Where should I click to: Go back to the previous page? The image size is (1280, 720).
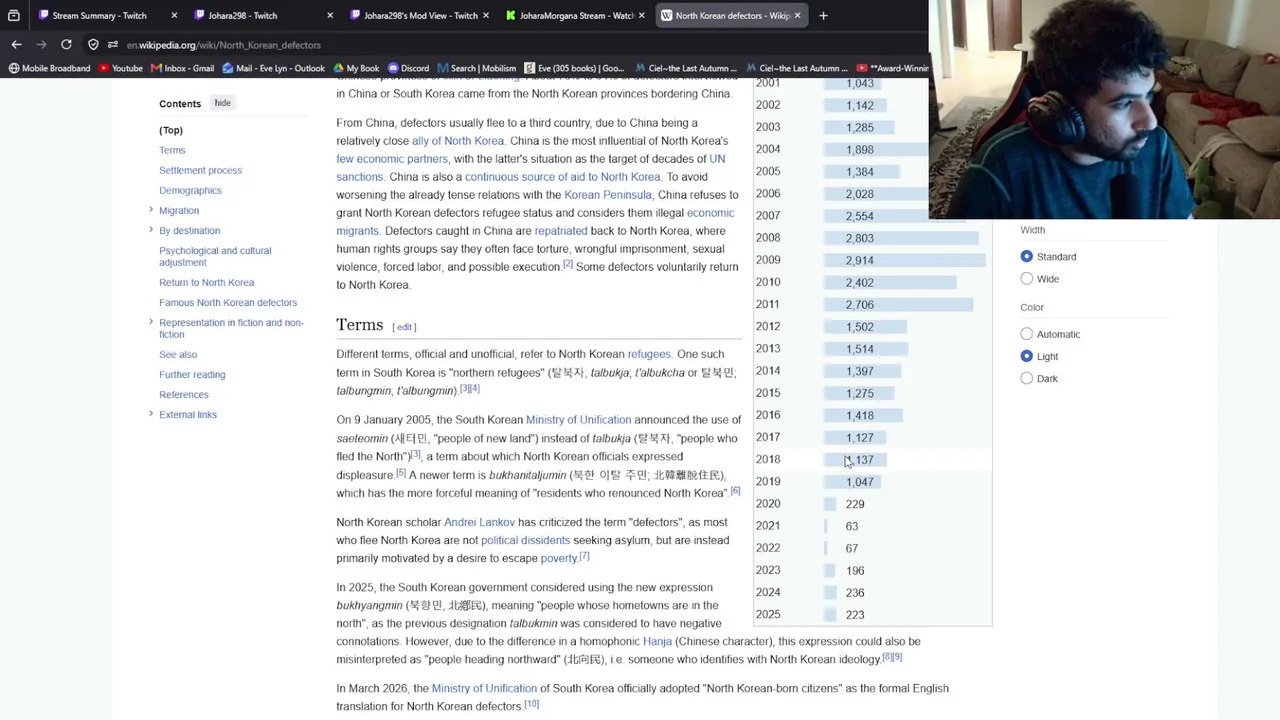click(x=16, y=44)
